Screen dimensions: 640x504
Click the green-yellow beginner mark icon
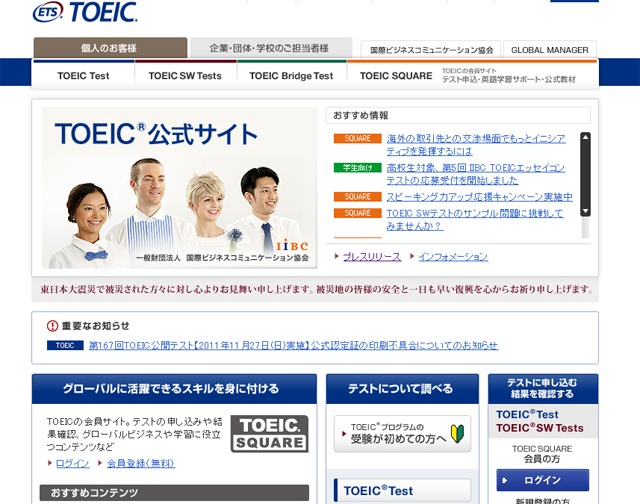coord(458,434)
